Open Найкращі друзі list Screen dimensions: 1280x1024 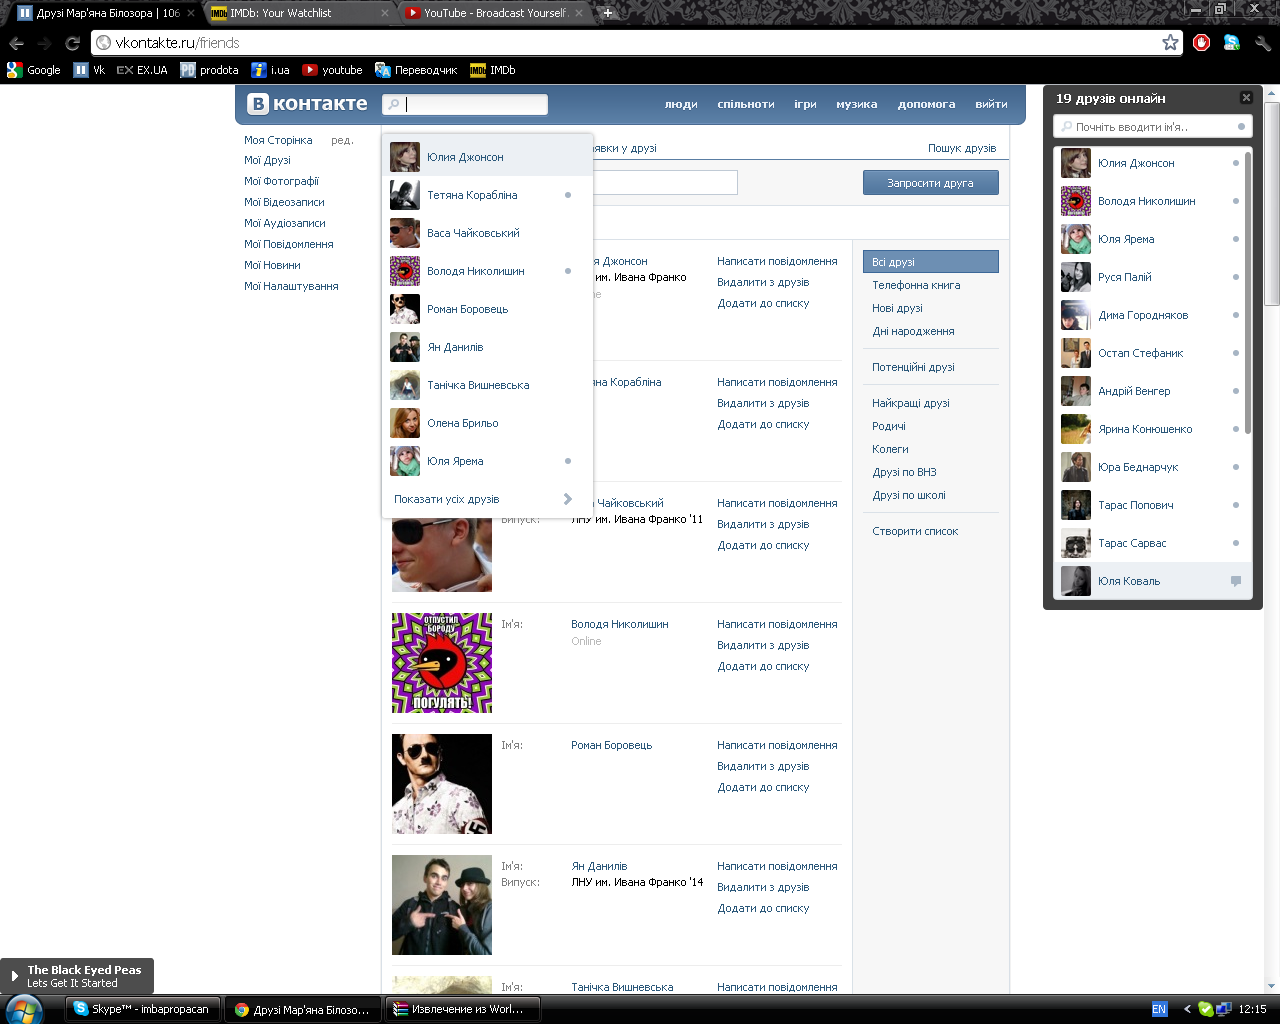(911, 403)
